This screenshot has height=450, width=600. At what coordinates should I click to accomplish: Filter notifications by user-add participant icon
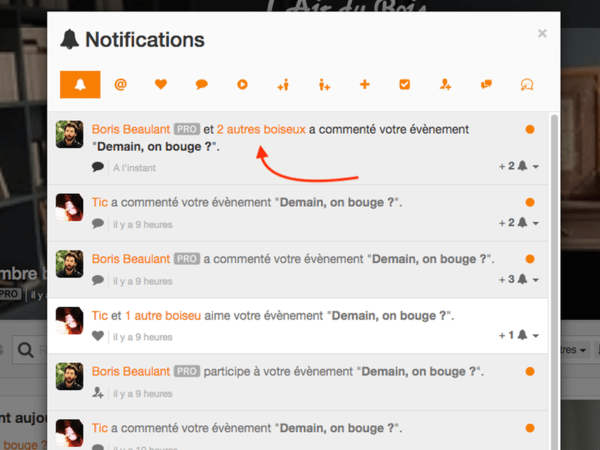tap(445, 84)
